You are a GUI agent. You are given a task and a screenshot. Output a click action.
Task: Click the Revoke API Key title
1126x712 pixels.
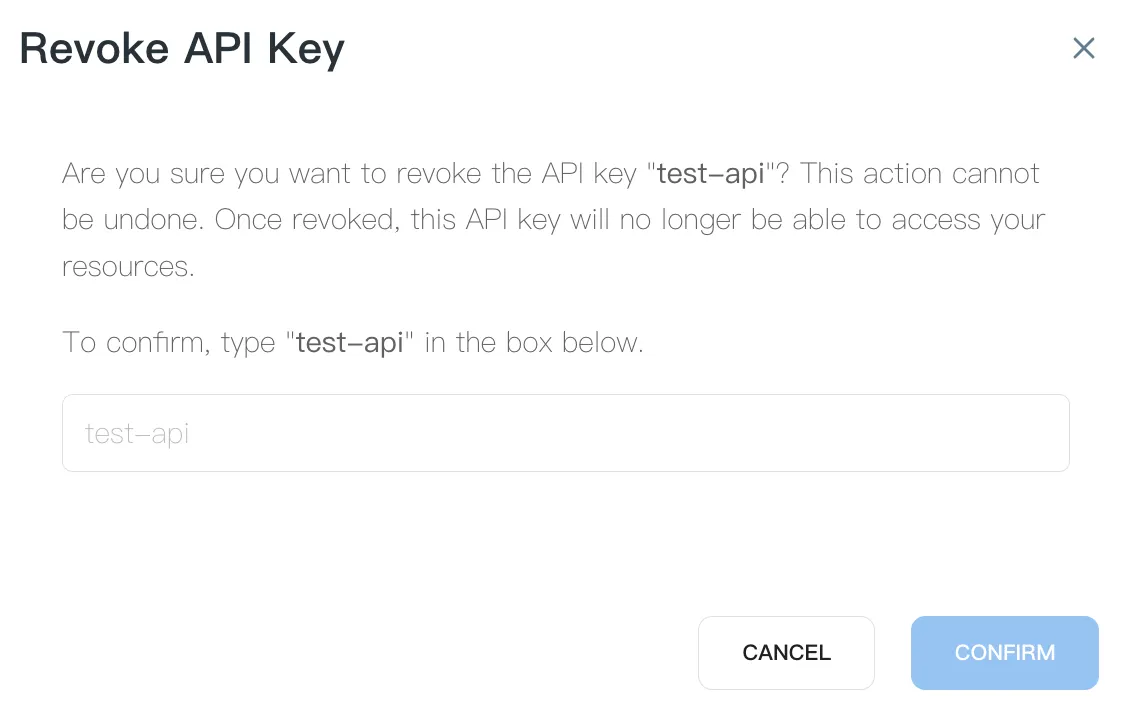181,48
